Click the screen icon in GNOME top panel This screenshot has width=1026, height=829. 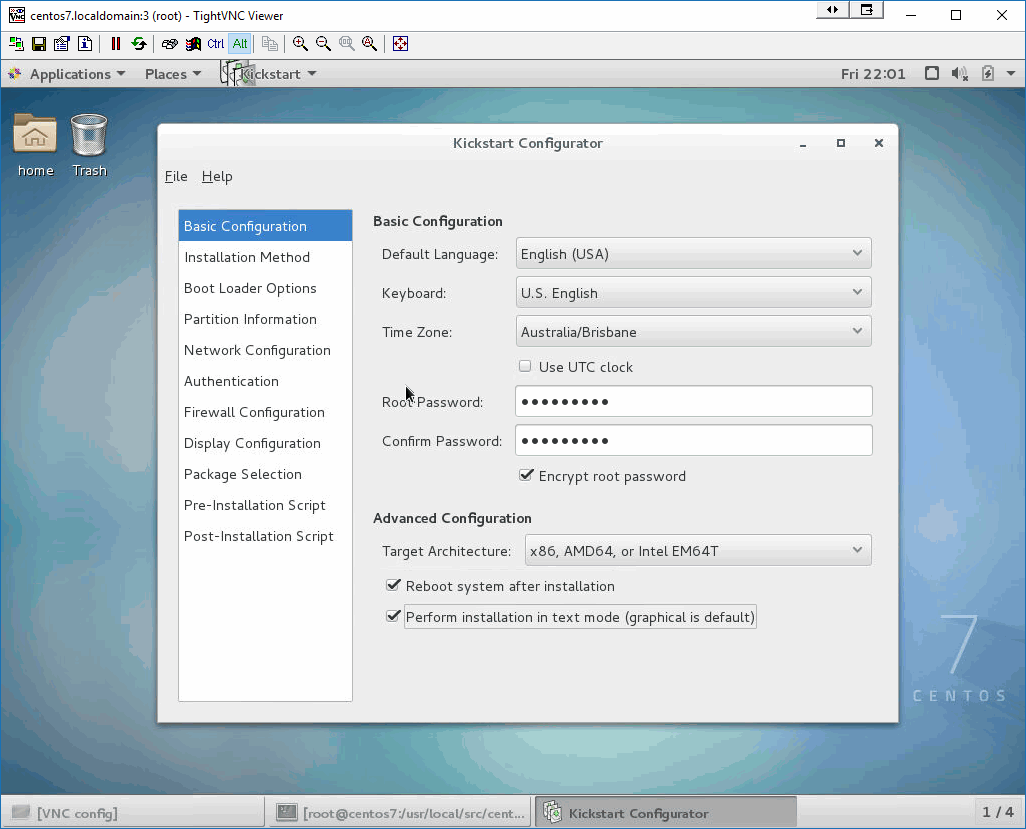tap(932, 74)
